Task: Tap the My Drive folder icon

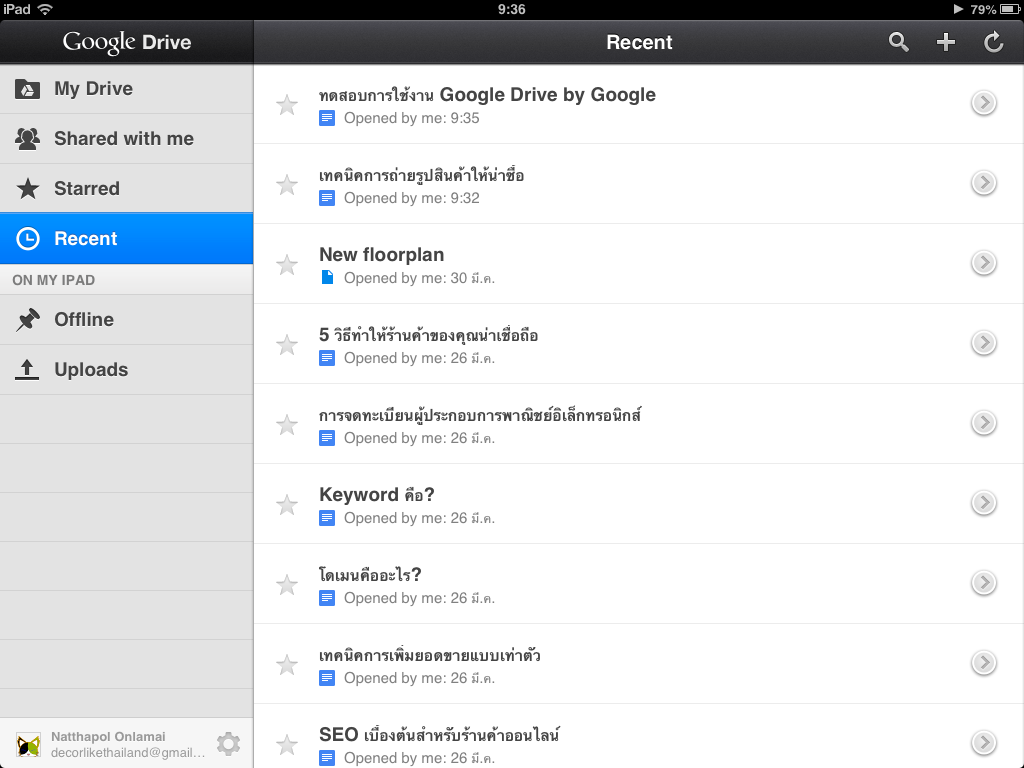Action: pos(27,89)
